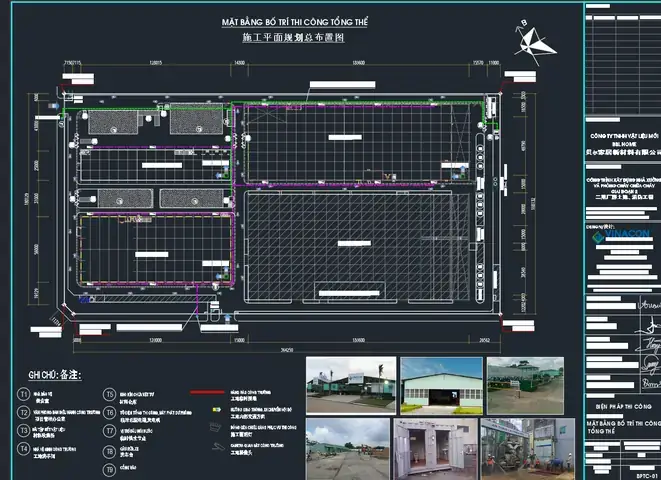
Task: Open the photo of green warehouse with open door
Action: [441, 385]
